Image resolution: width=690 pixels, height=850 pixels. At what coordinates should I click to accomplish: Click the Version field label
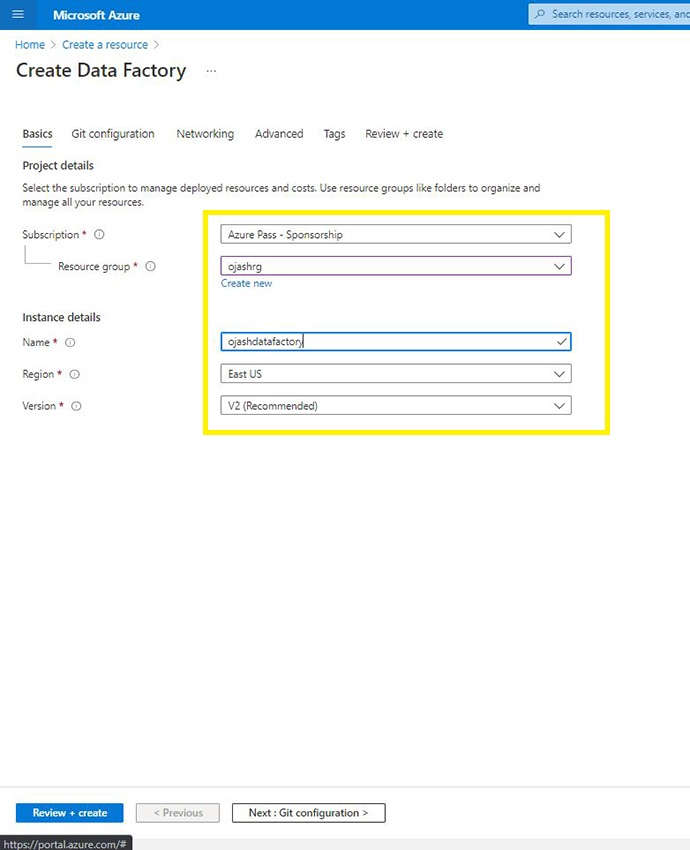click(x=39, y=406)
